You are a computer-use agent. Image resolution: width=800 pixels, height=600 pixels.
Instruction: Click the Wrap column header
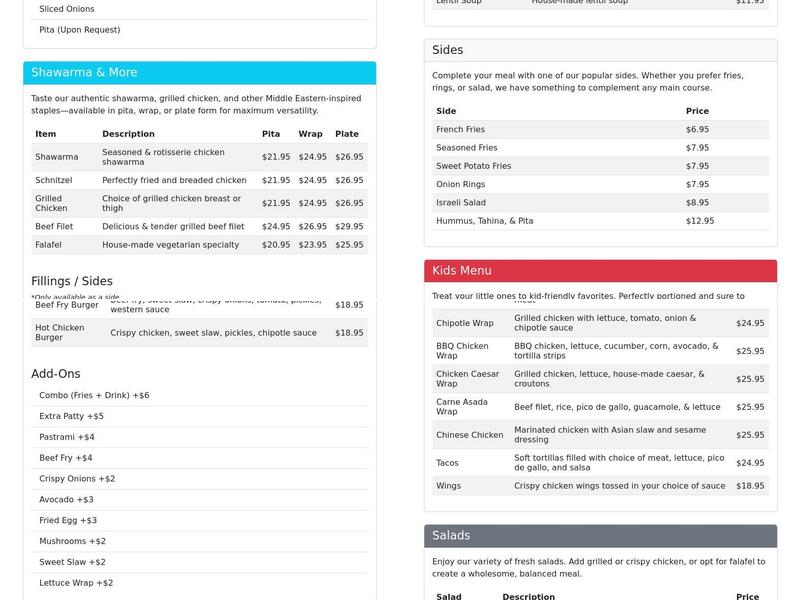[x=310, y=134]
